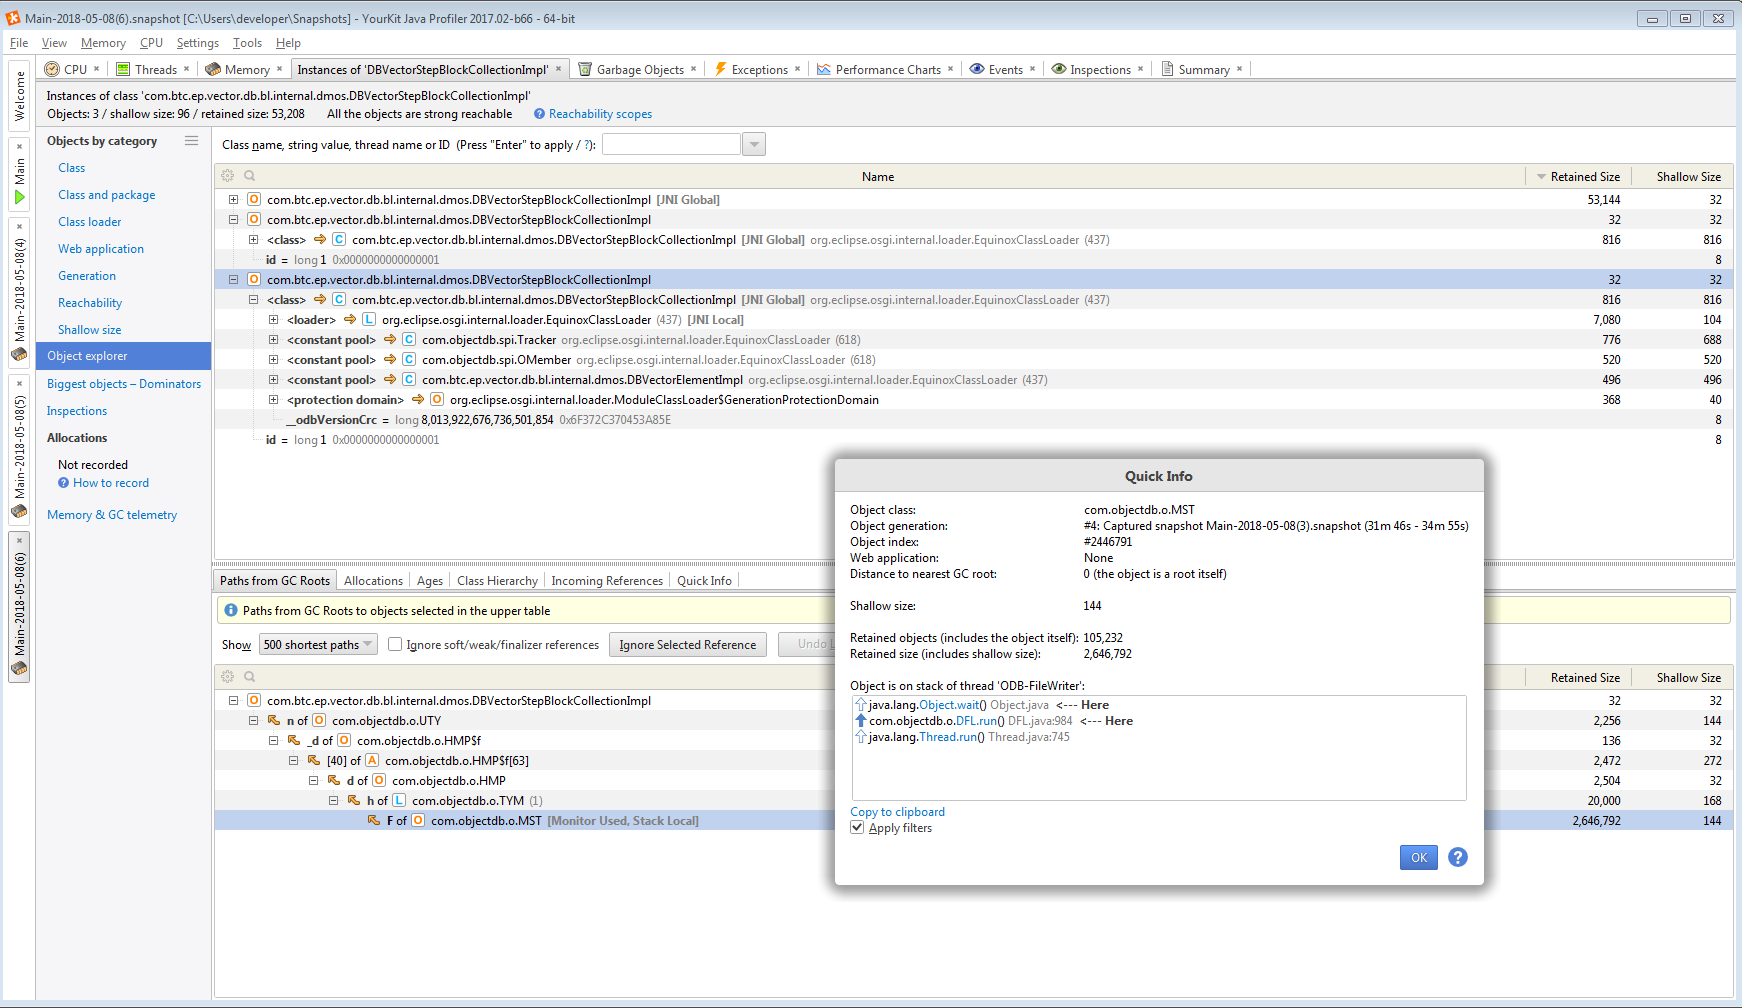Image resolution: width=1742 pixels, height=1008 pixels.
Task: Open the 500 shortest paths dropdown
Action: tap(318, 645)
